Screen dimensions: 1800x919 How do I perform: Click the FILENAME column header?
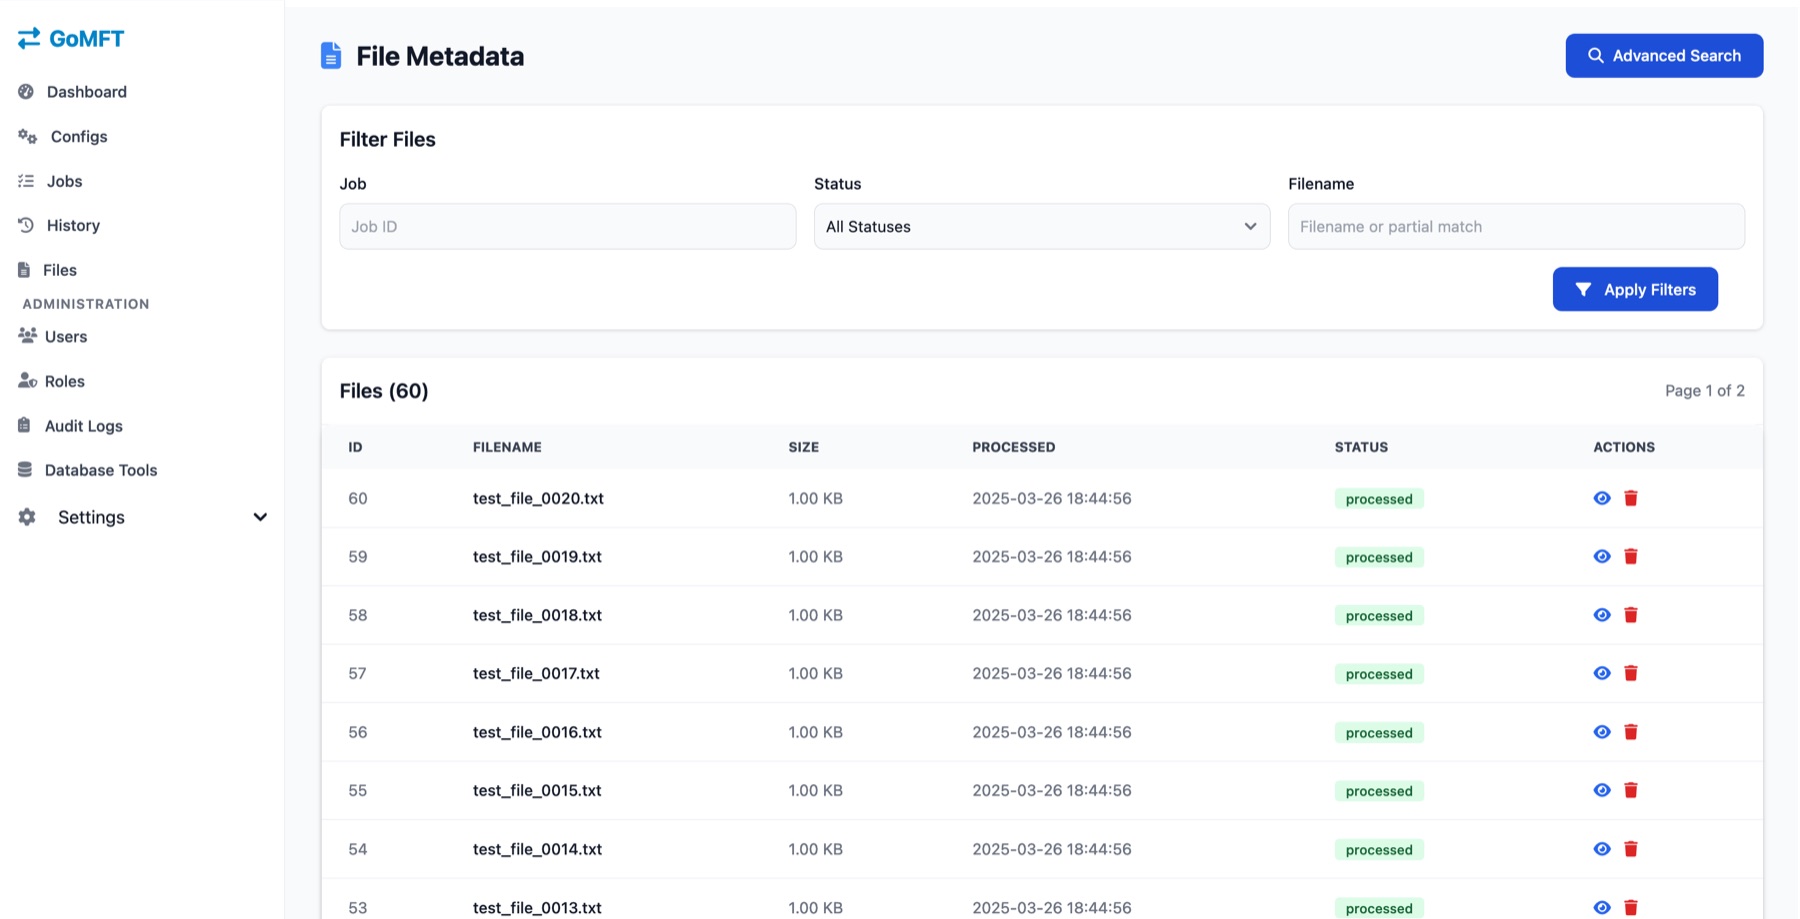pyautogui.click(x=507, y=447)
